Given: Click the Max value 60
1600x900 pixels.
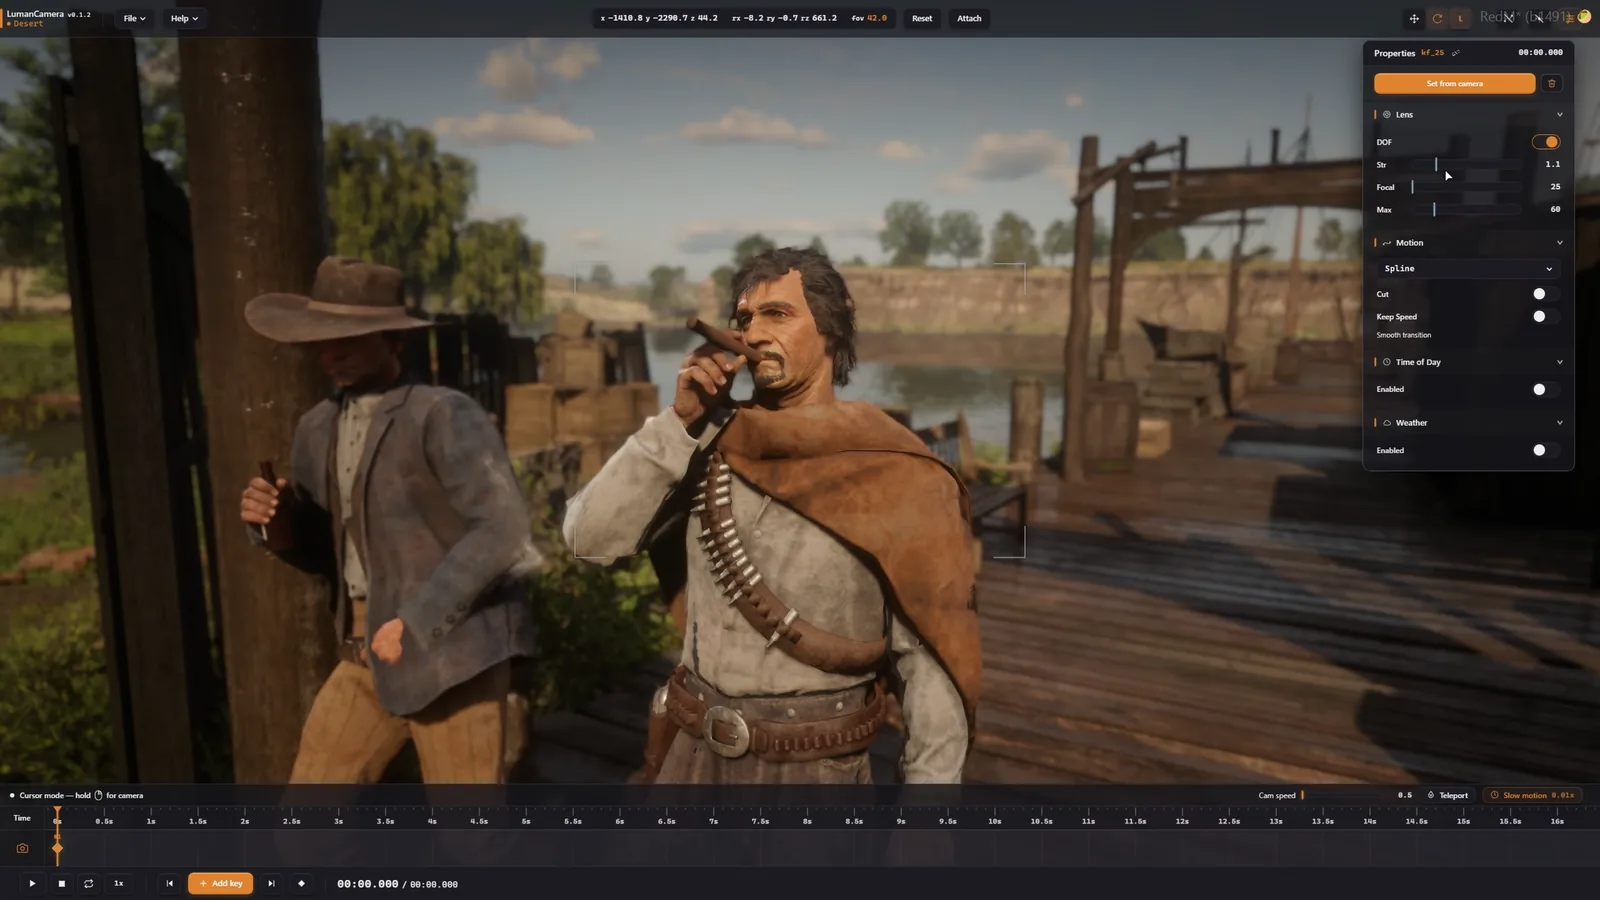Looking at the screenshot, I should pyautogui.click(x=1555, y=210).
